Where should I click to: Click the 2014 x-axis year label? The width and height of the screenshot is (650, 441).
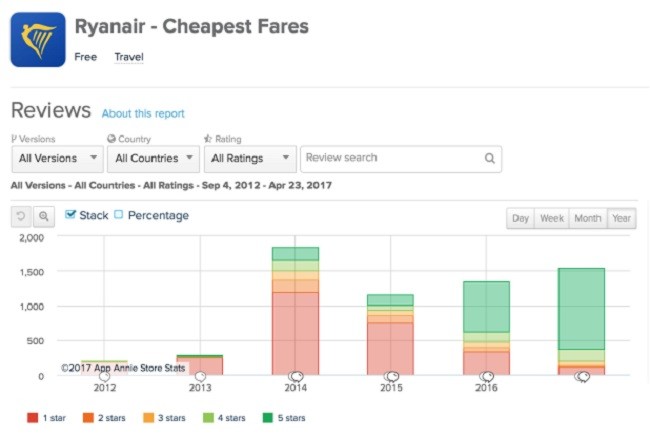tap(296, 388)
